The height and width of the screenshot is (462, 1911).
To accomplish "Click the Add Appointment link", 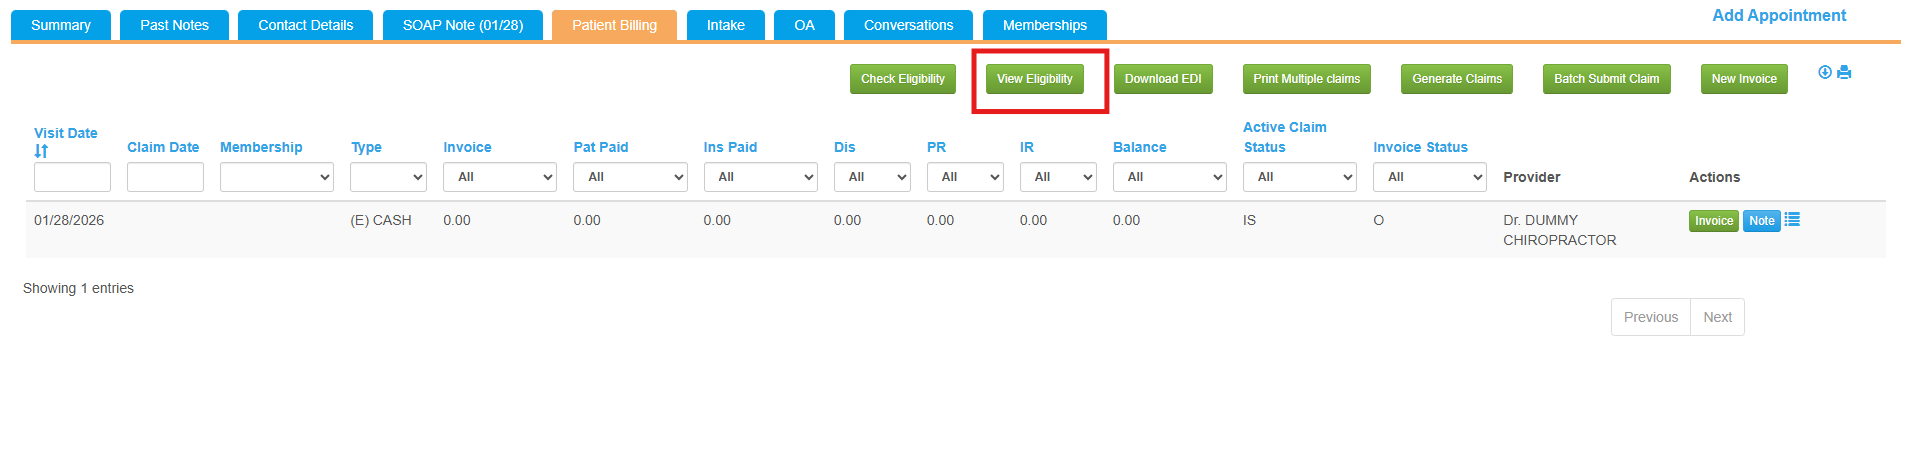I will (1779, 15).
